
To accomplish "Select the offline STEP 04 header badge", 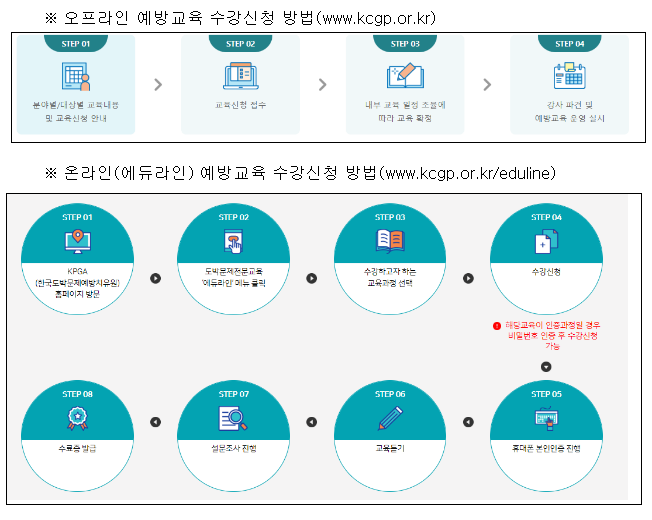I will pos(570,43).
